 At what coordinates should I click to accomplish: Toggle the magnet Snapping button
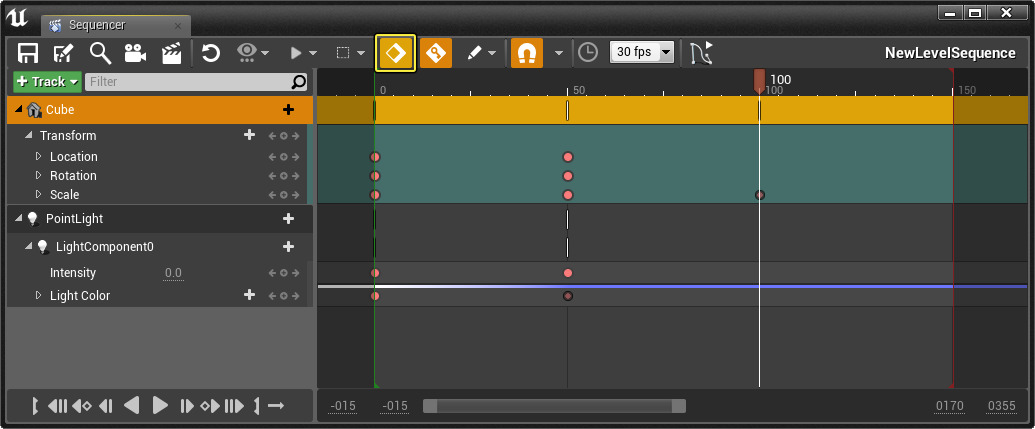coord(527,53)
